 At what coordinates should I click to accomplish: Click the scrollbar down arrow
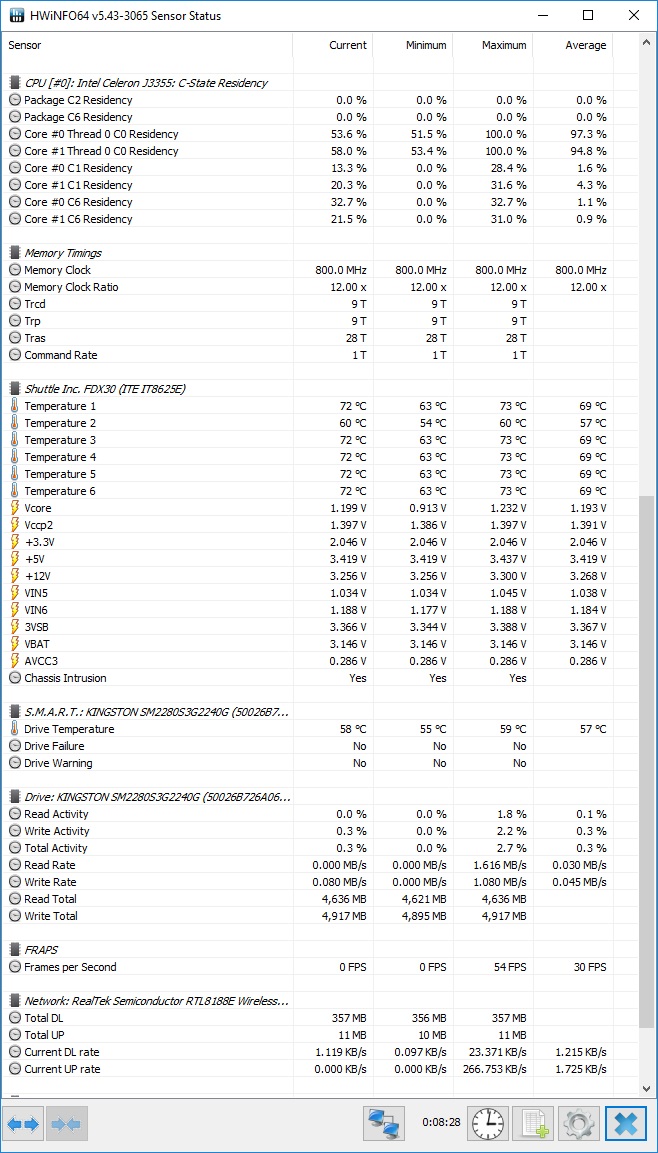pyautogui.click(x=646, y=1088)
